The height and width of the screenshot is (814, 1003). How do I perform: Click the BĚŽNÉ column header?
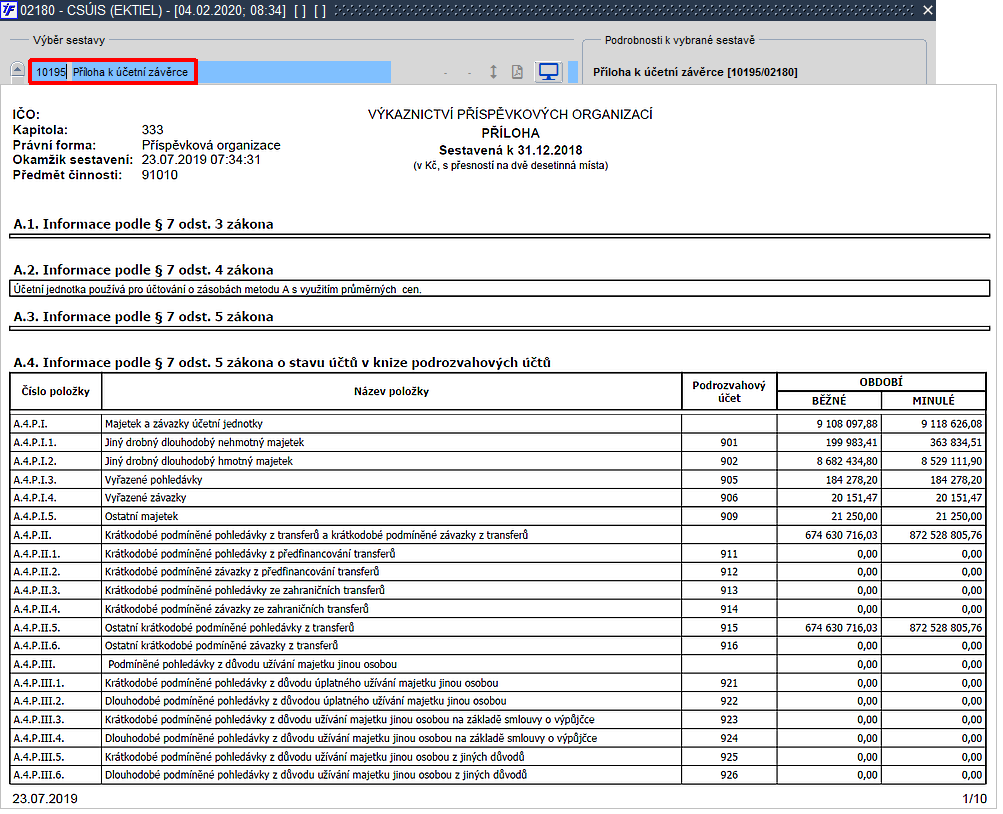(x=828, y=400)
